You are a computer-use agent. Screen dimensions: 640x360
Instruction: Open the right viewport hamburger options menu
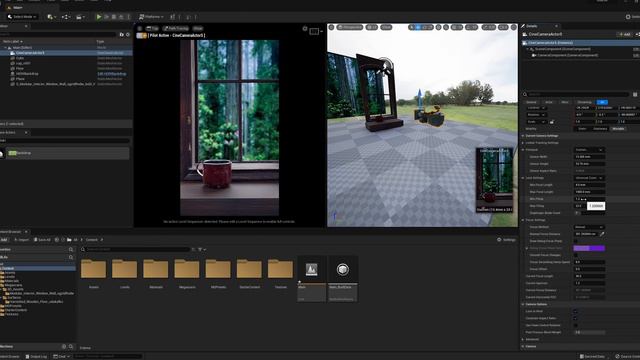(331, 27)
